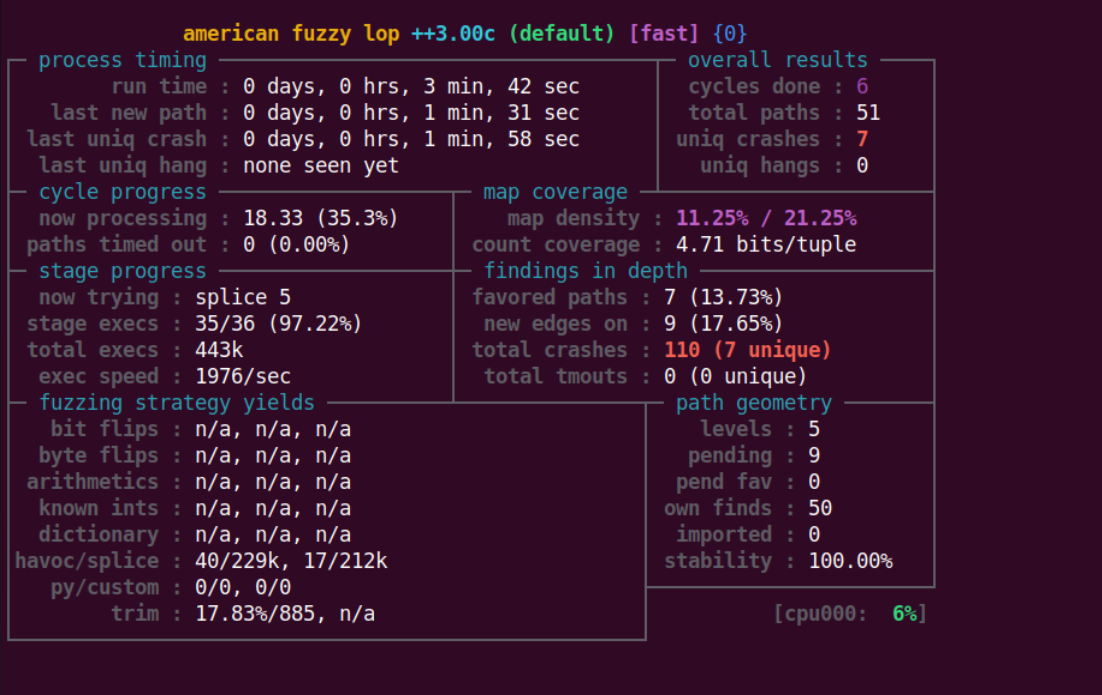Screen dimensions: 1102x695
Task: Click the run time value
Action: pyautogui.click(x=410, y=87)
